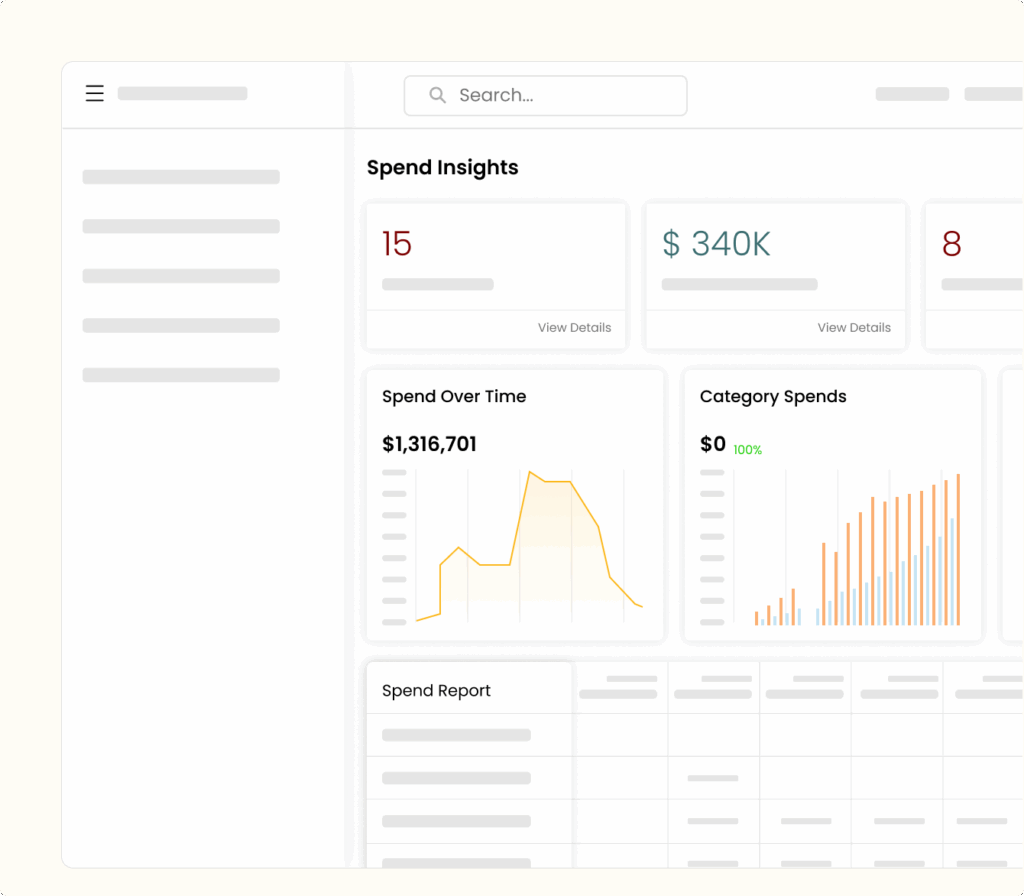Click the peak of the yellow line chart
Image resolution: width=1024 pixels, height=896 pixels.
pos(530,473)
